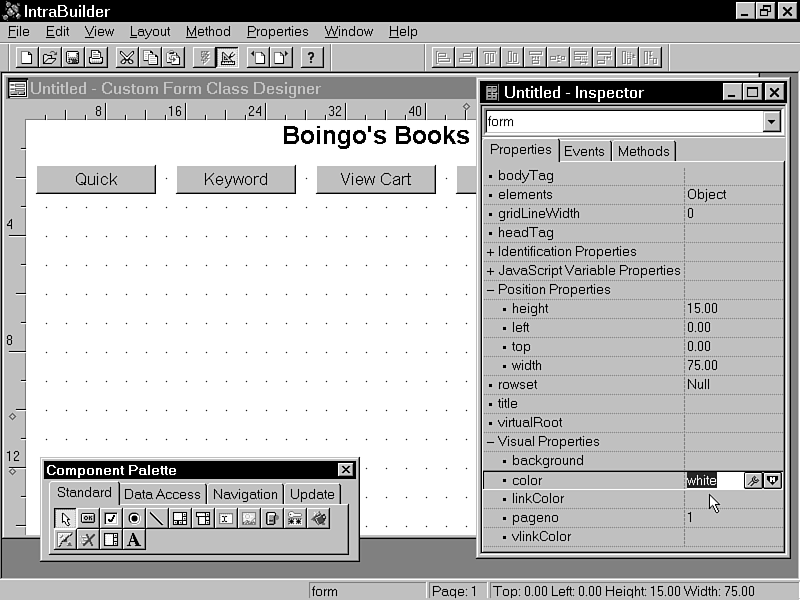Viewport: 800px width, 600px height.
Task: Expand Identification Properties group
Action: pos(490,252)
